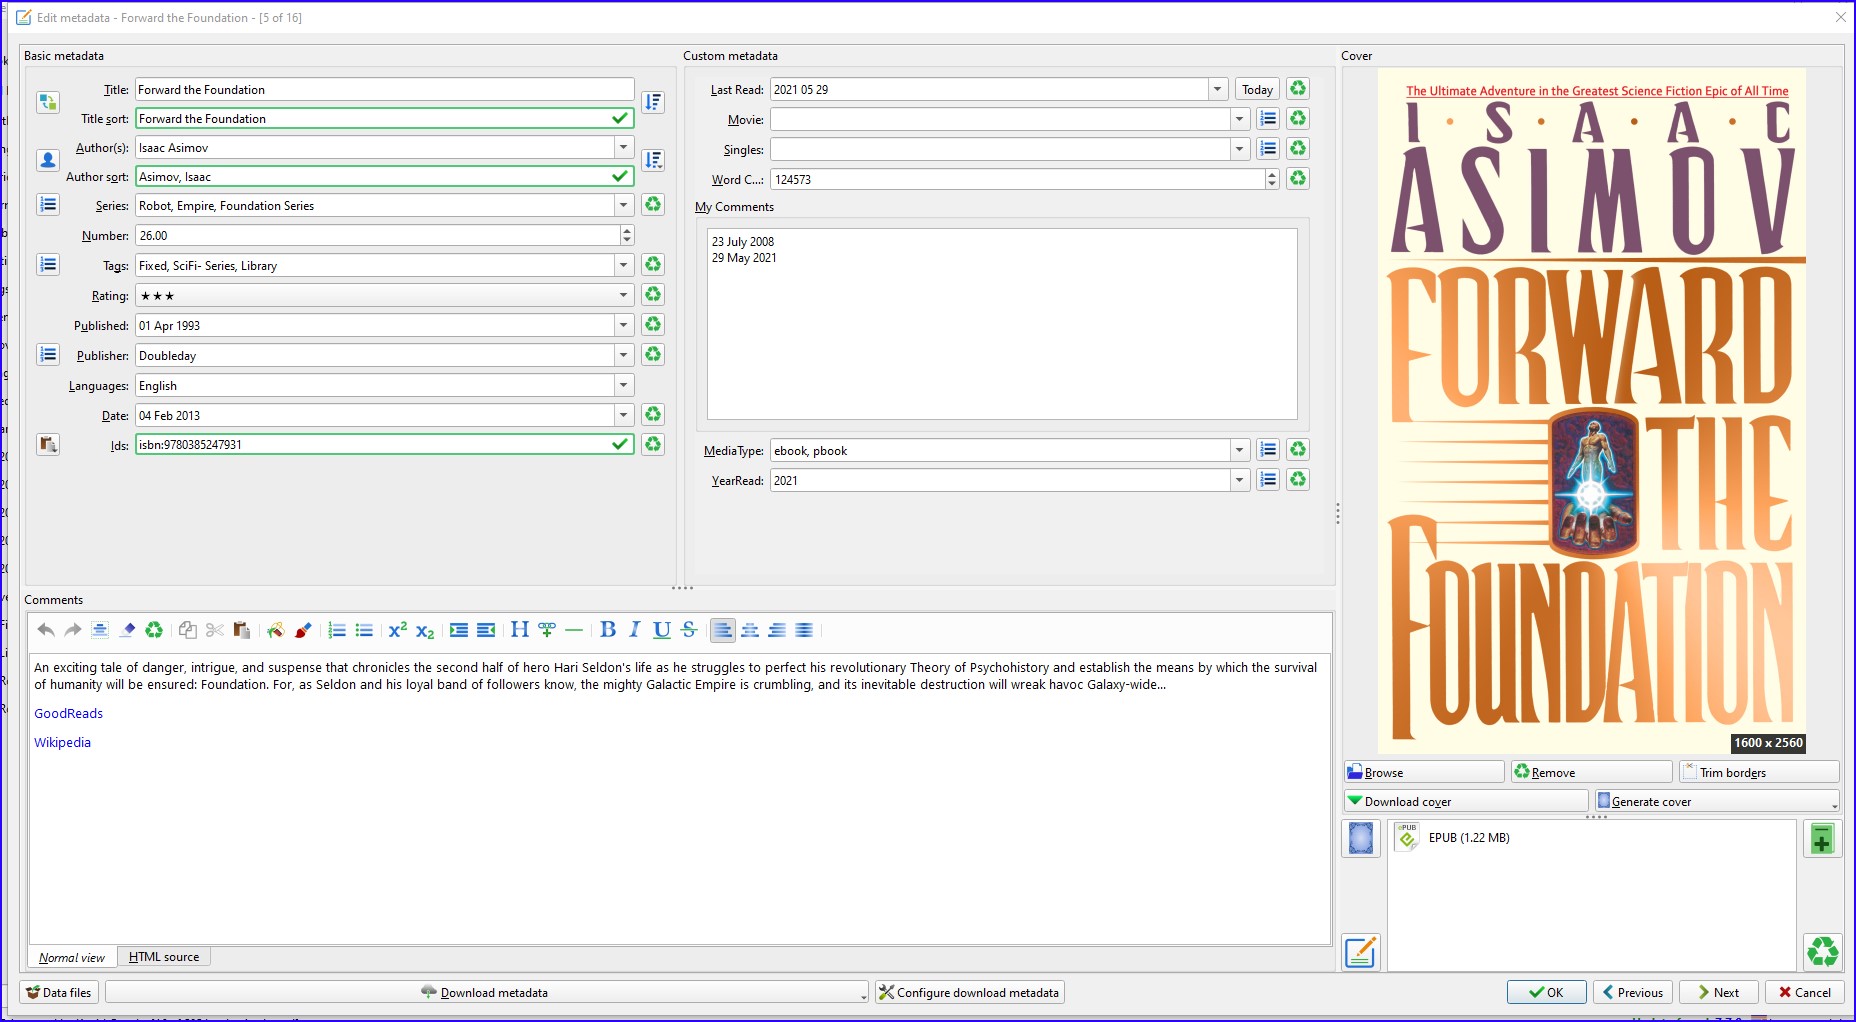Open the Published date picker dropdown

[x=624, y=325]
